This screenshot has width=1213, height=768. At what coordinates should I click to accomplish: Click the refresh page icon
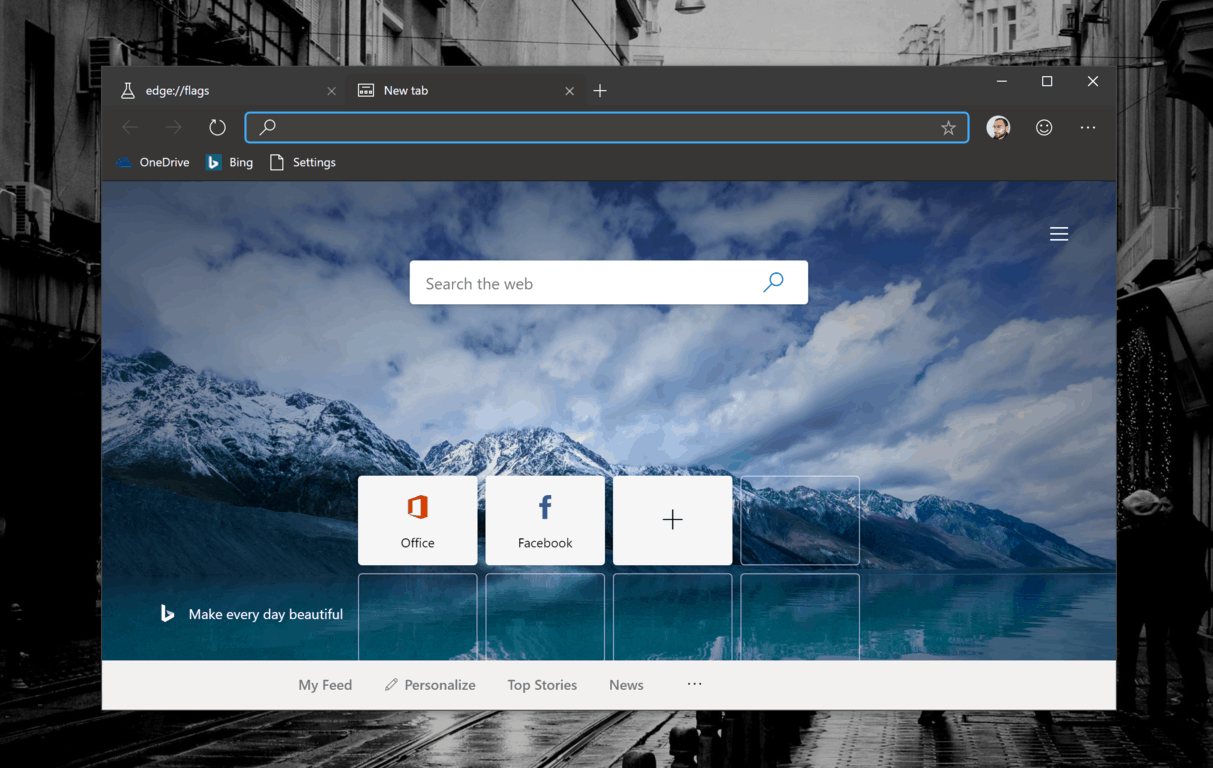click(x=217, y=127)
